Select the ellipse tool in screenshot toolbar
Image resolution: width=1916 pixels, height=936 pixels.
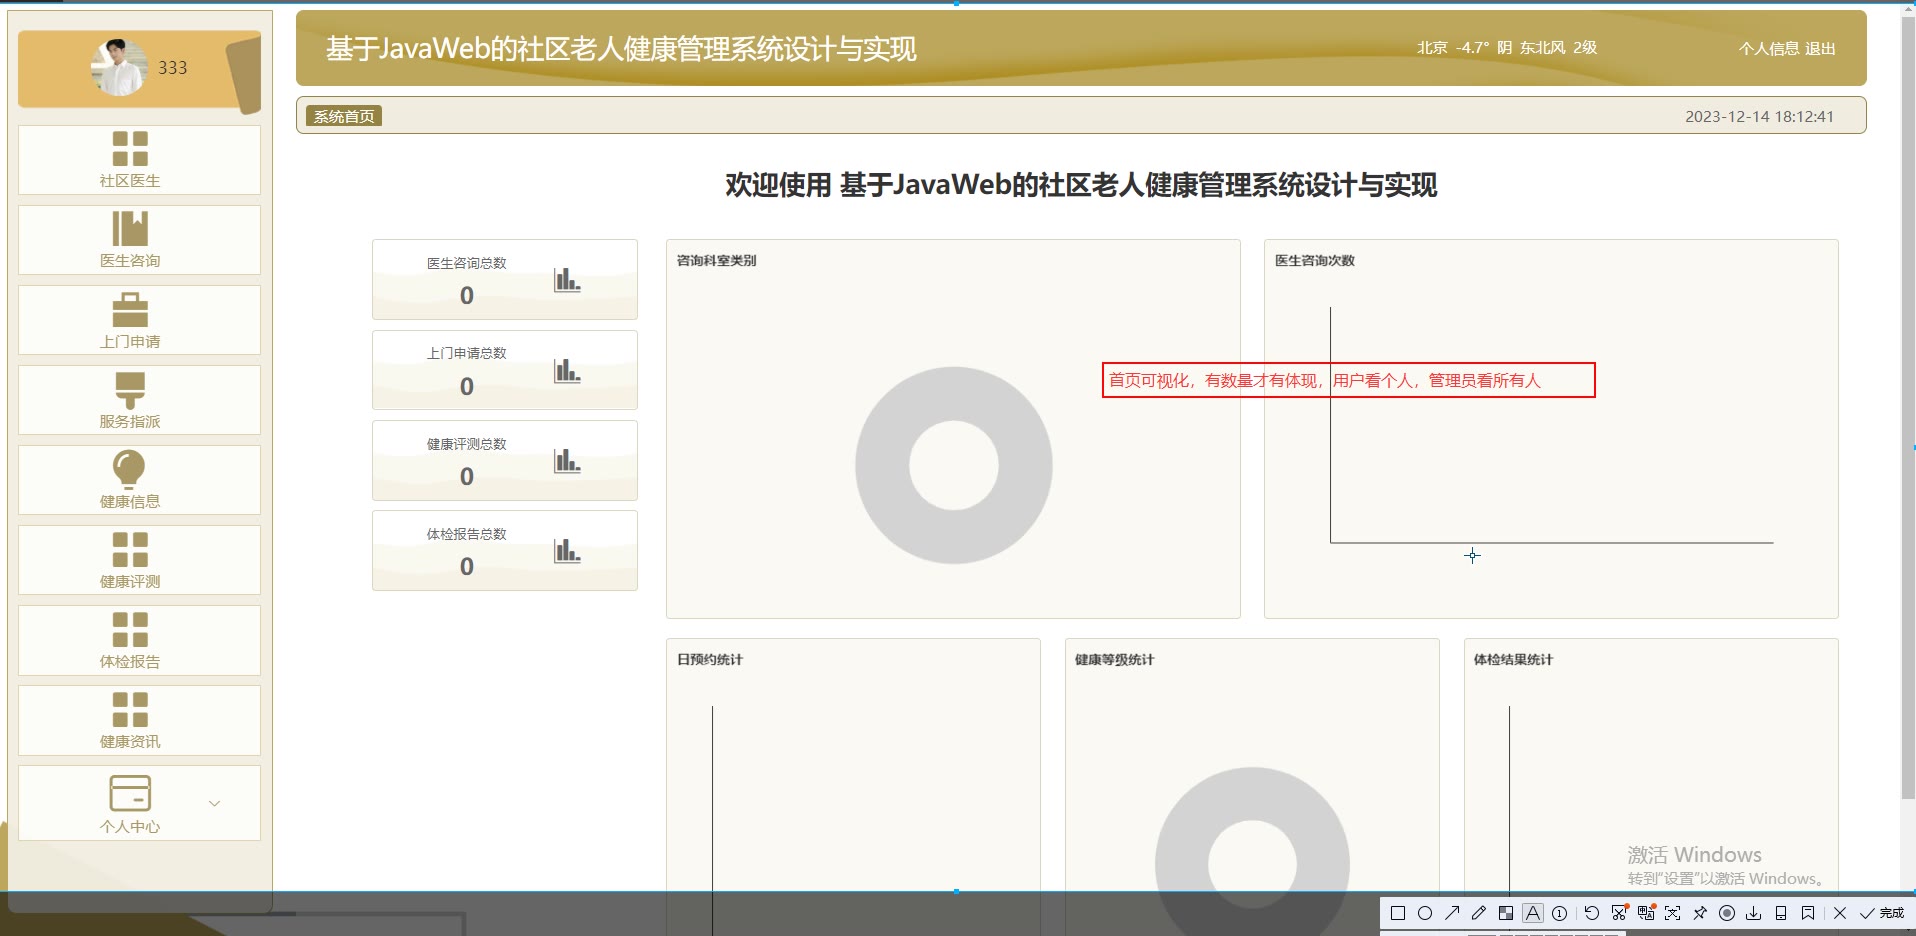(x=1425, y=913)
